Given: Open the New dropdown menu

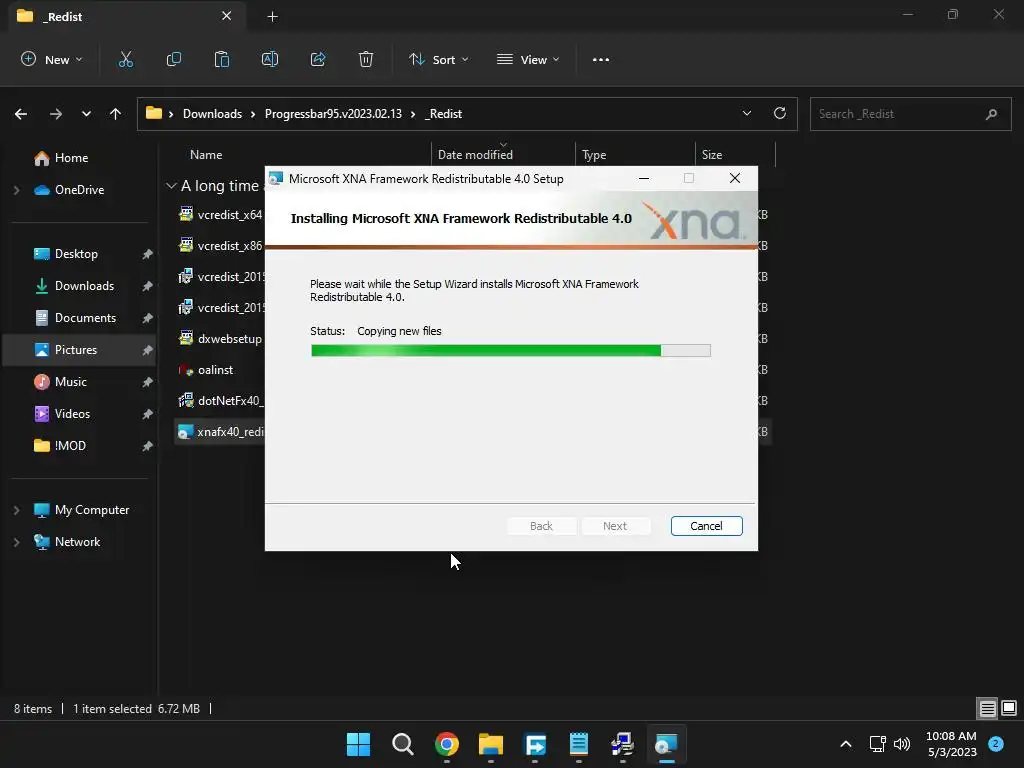Looking at the screenshot, I should 52,59.
